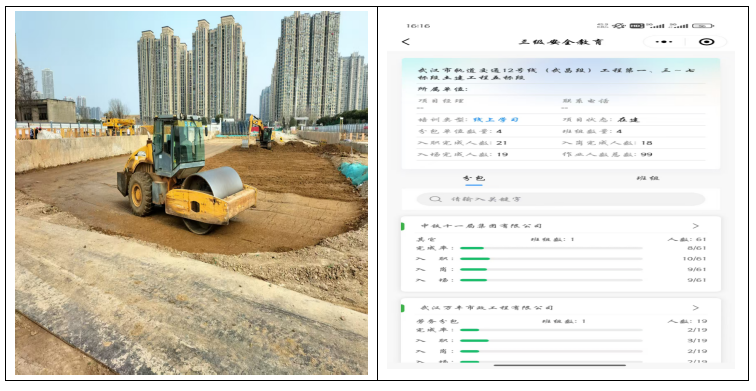The image size is (756, 391).
Task: Click green marker on 中铁十一局 card
Action: tap(403, 226)
